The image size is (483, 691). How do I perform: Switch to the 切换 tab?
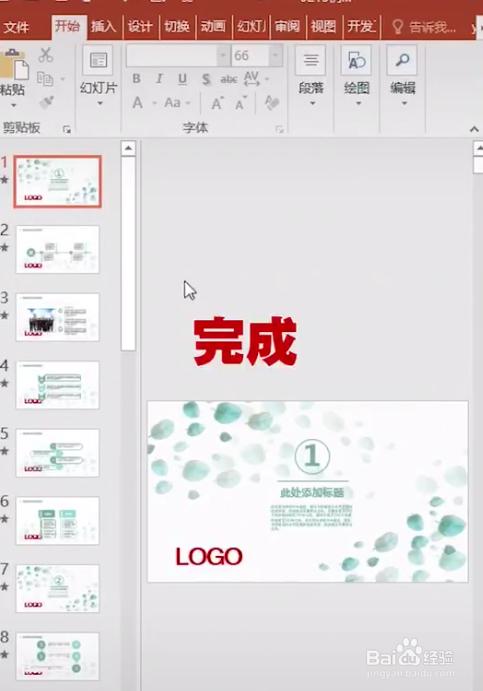177,27
